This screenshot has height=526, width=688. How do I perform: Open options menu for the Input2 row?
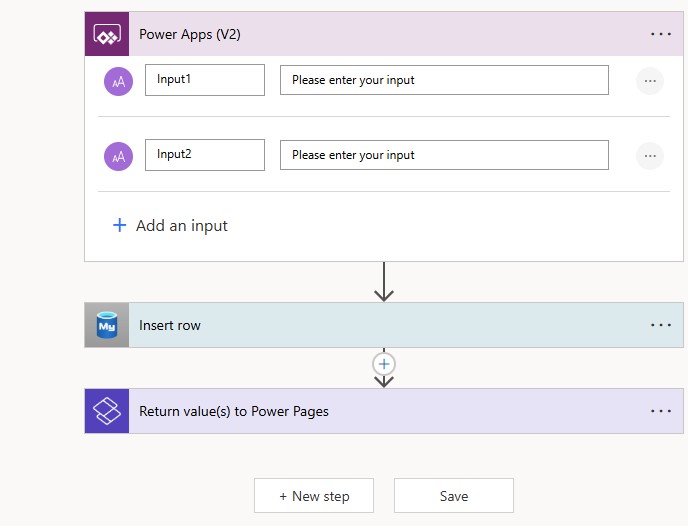point(650,156)
